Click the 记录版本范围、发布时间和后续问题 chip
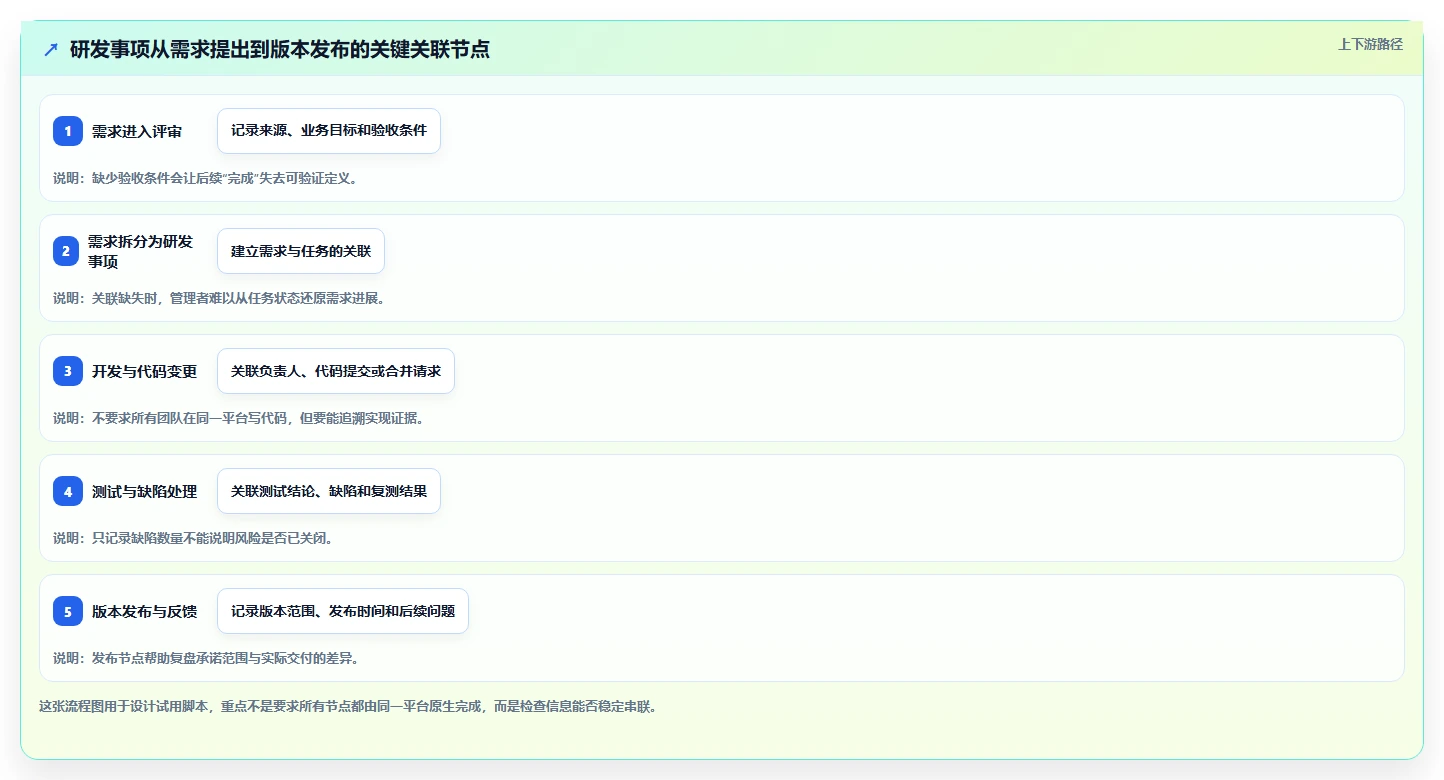The height and width of the screenshot is (780, 1444). coord(343,611)
